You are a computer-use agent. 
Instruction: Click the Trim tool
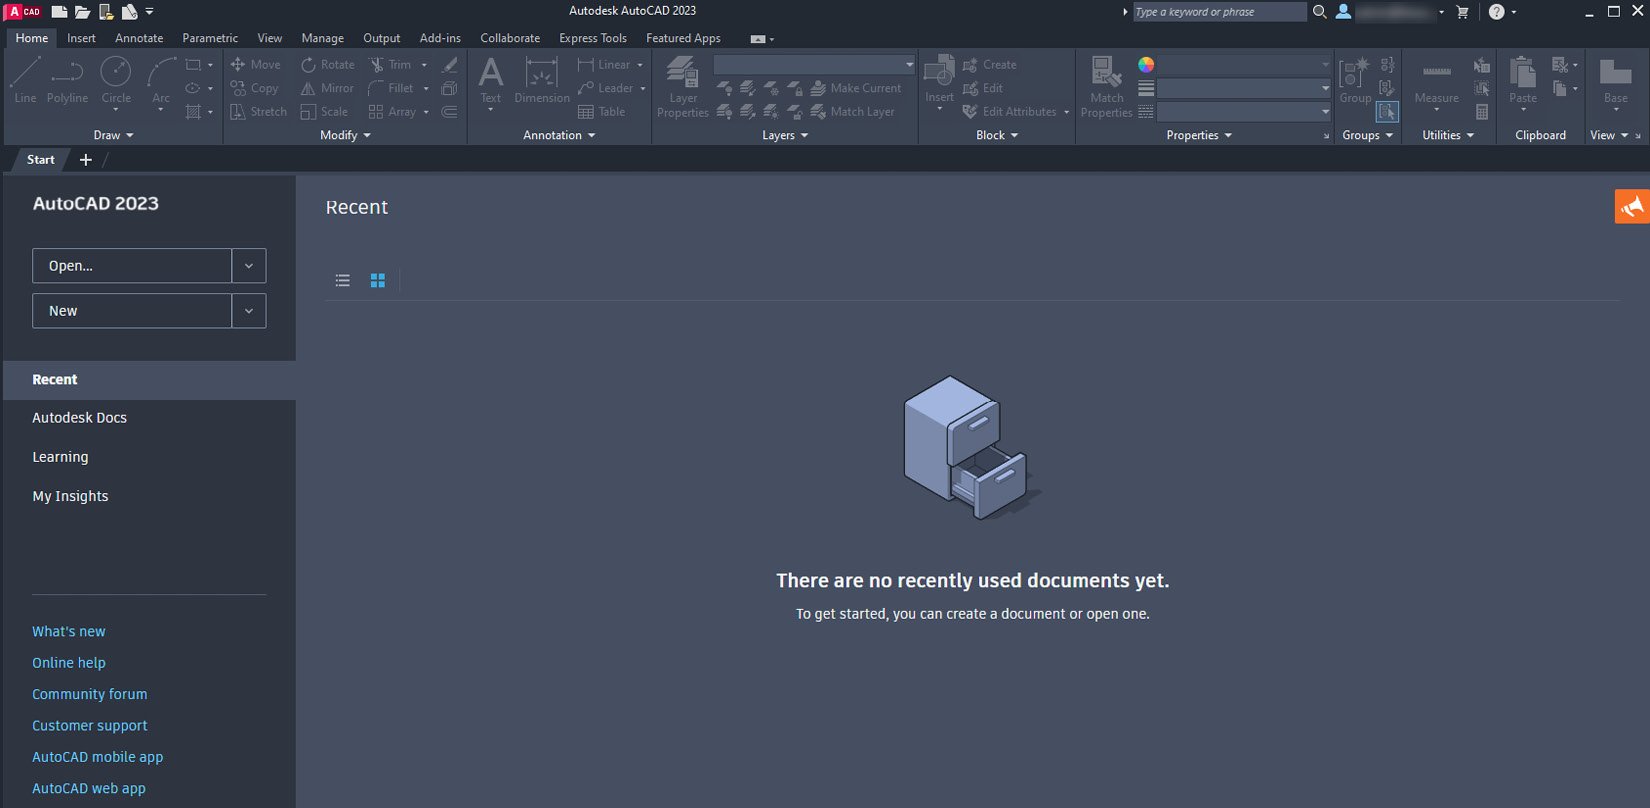[390, 64]
